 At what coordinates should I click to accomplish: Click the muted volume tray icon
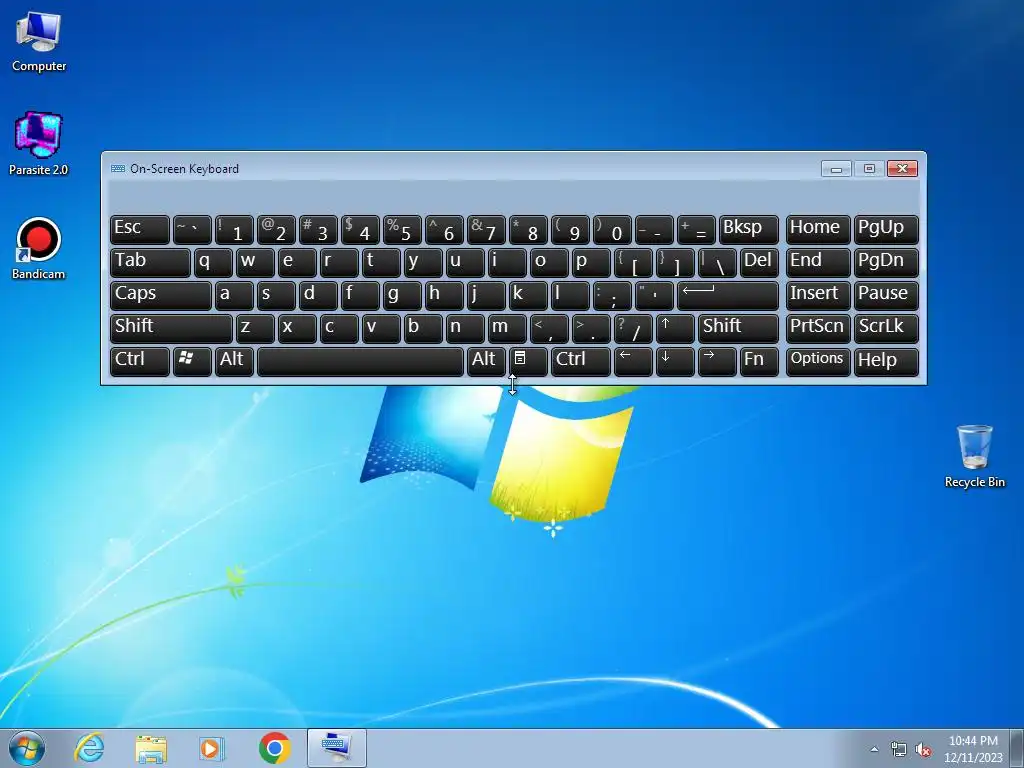[923, 750]
